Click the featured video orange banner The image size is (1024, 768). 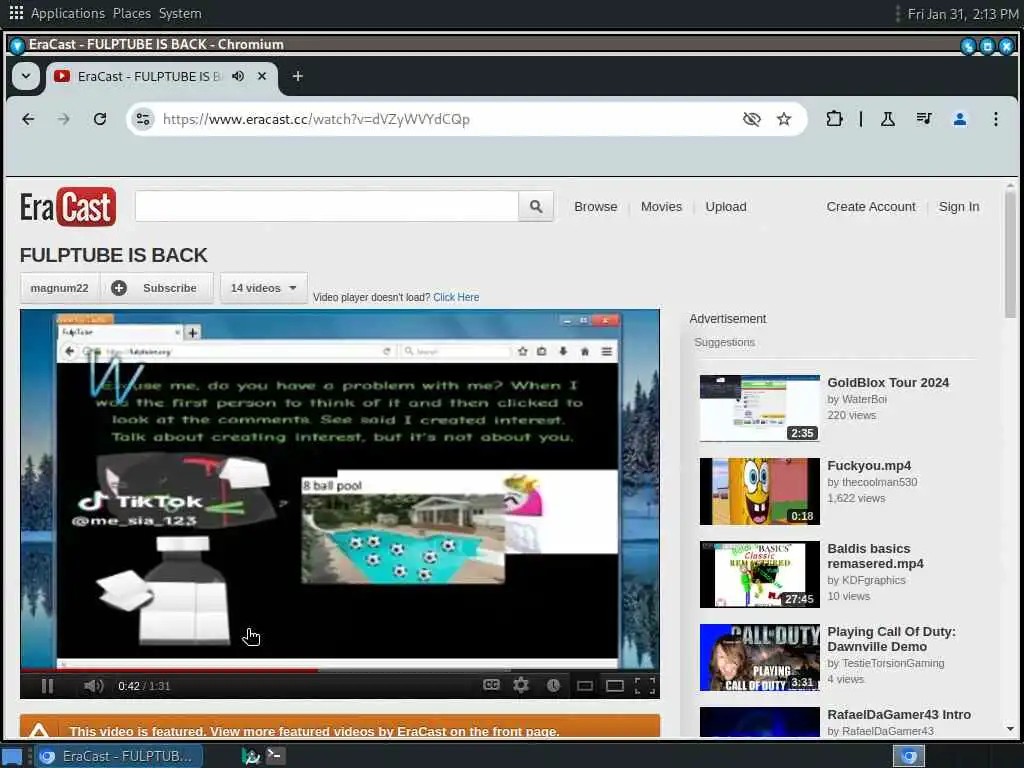340,726
